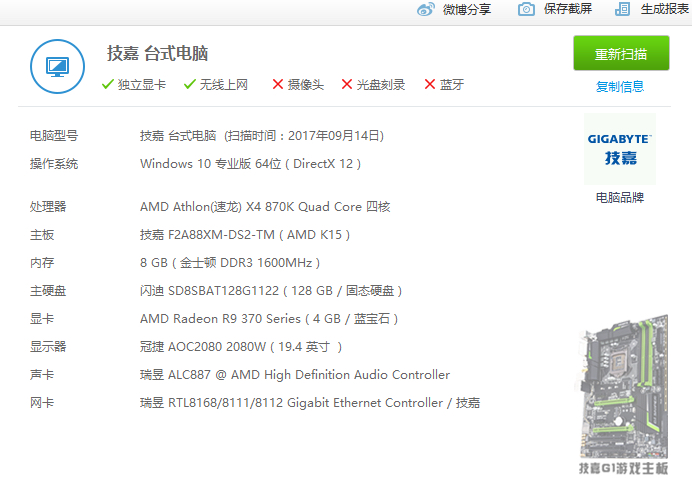Viewport: 692px width, 492px height.
Task: Click the green check beside 独立显卡
Action: coord(108,84)
